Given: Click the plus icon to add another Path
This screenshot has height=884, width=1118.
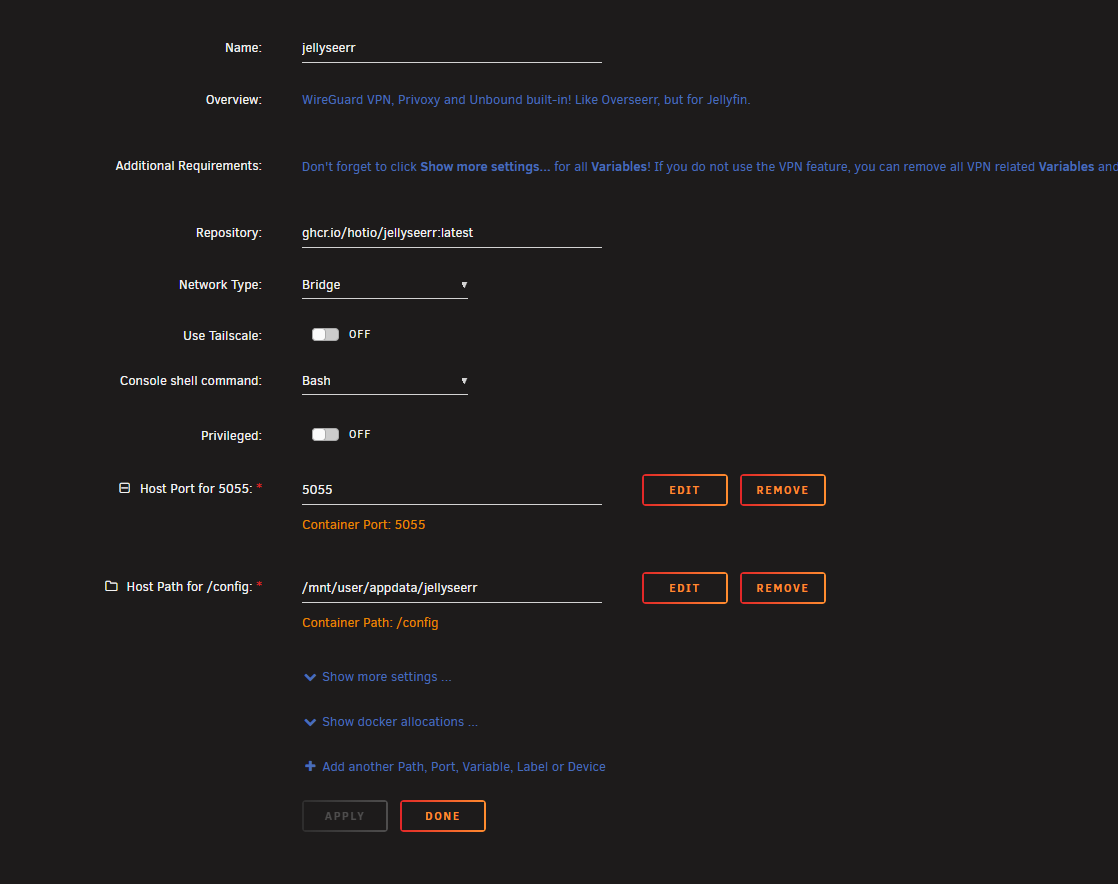Looking at the screenshot, I should 310,767.
